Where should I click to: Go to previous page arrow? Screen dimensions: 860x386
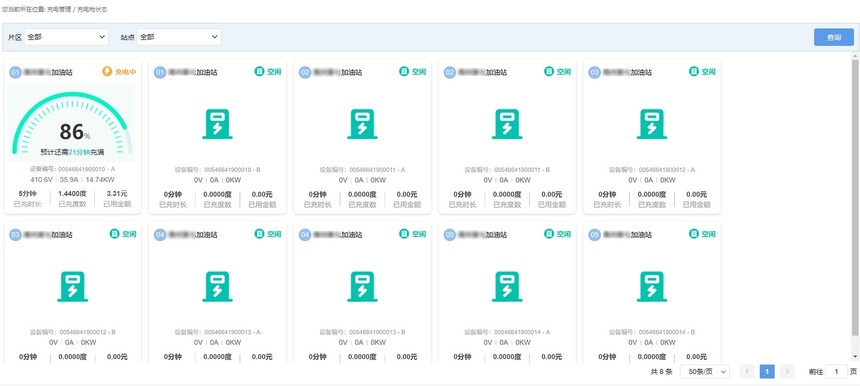747,372
